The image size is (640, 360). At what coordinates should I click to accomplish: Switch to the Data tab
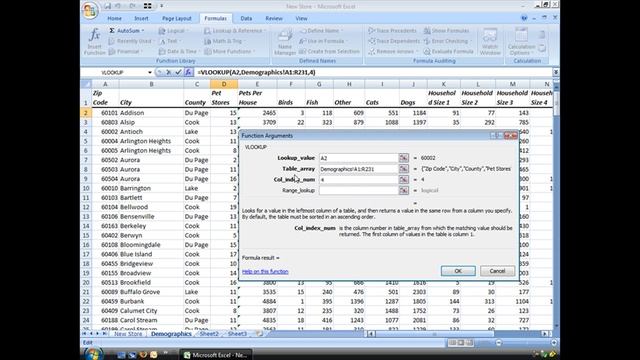(x=246, y=18)
